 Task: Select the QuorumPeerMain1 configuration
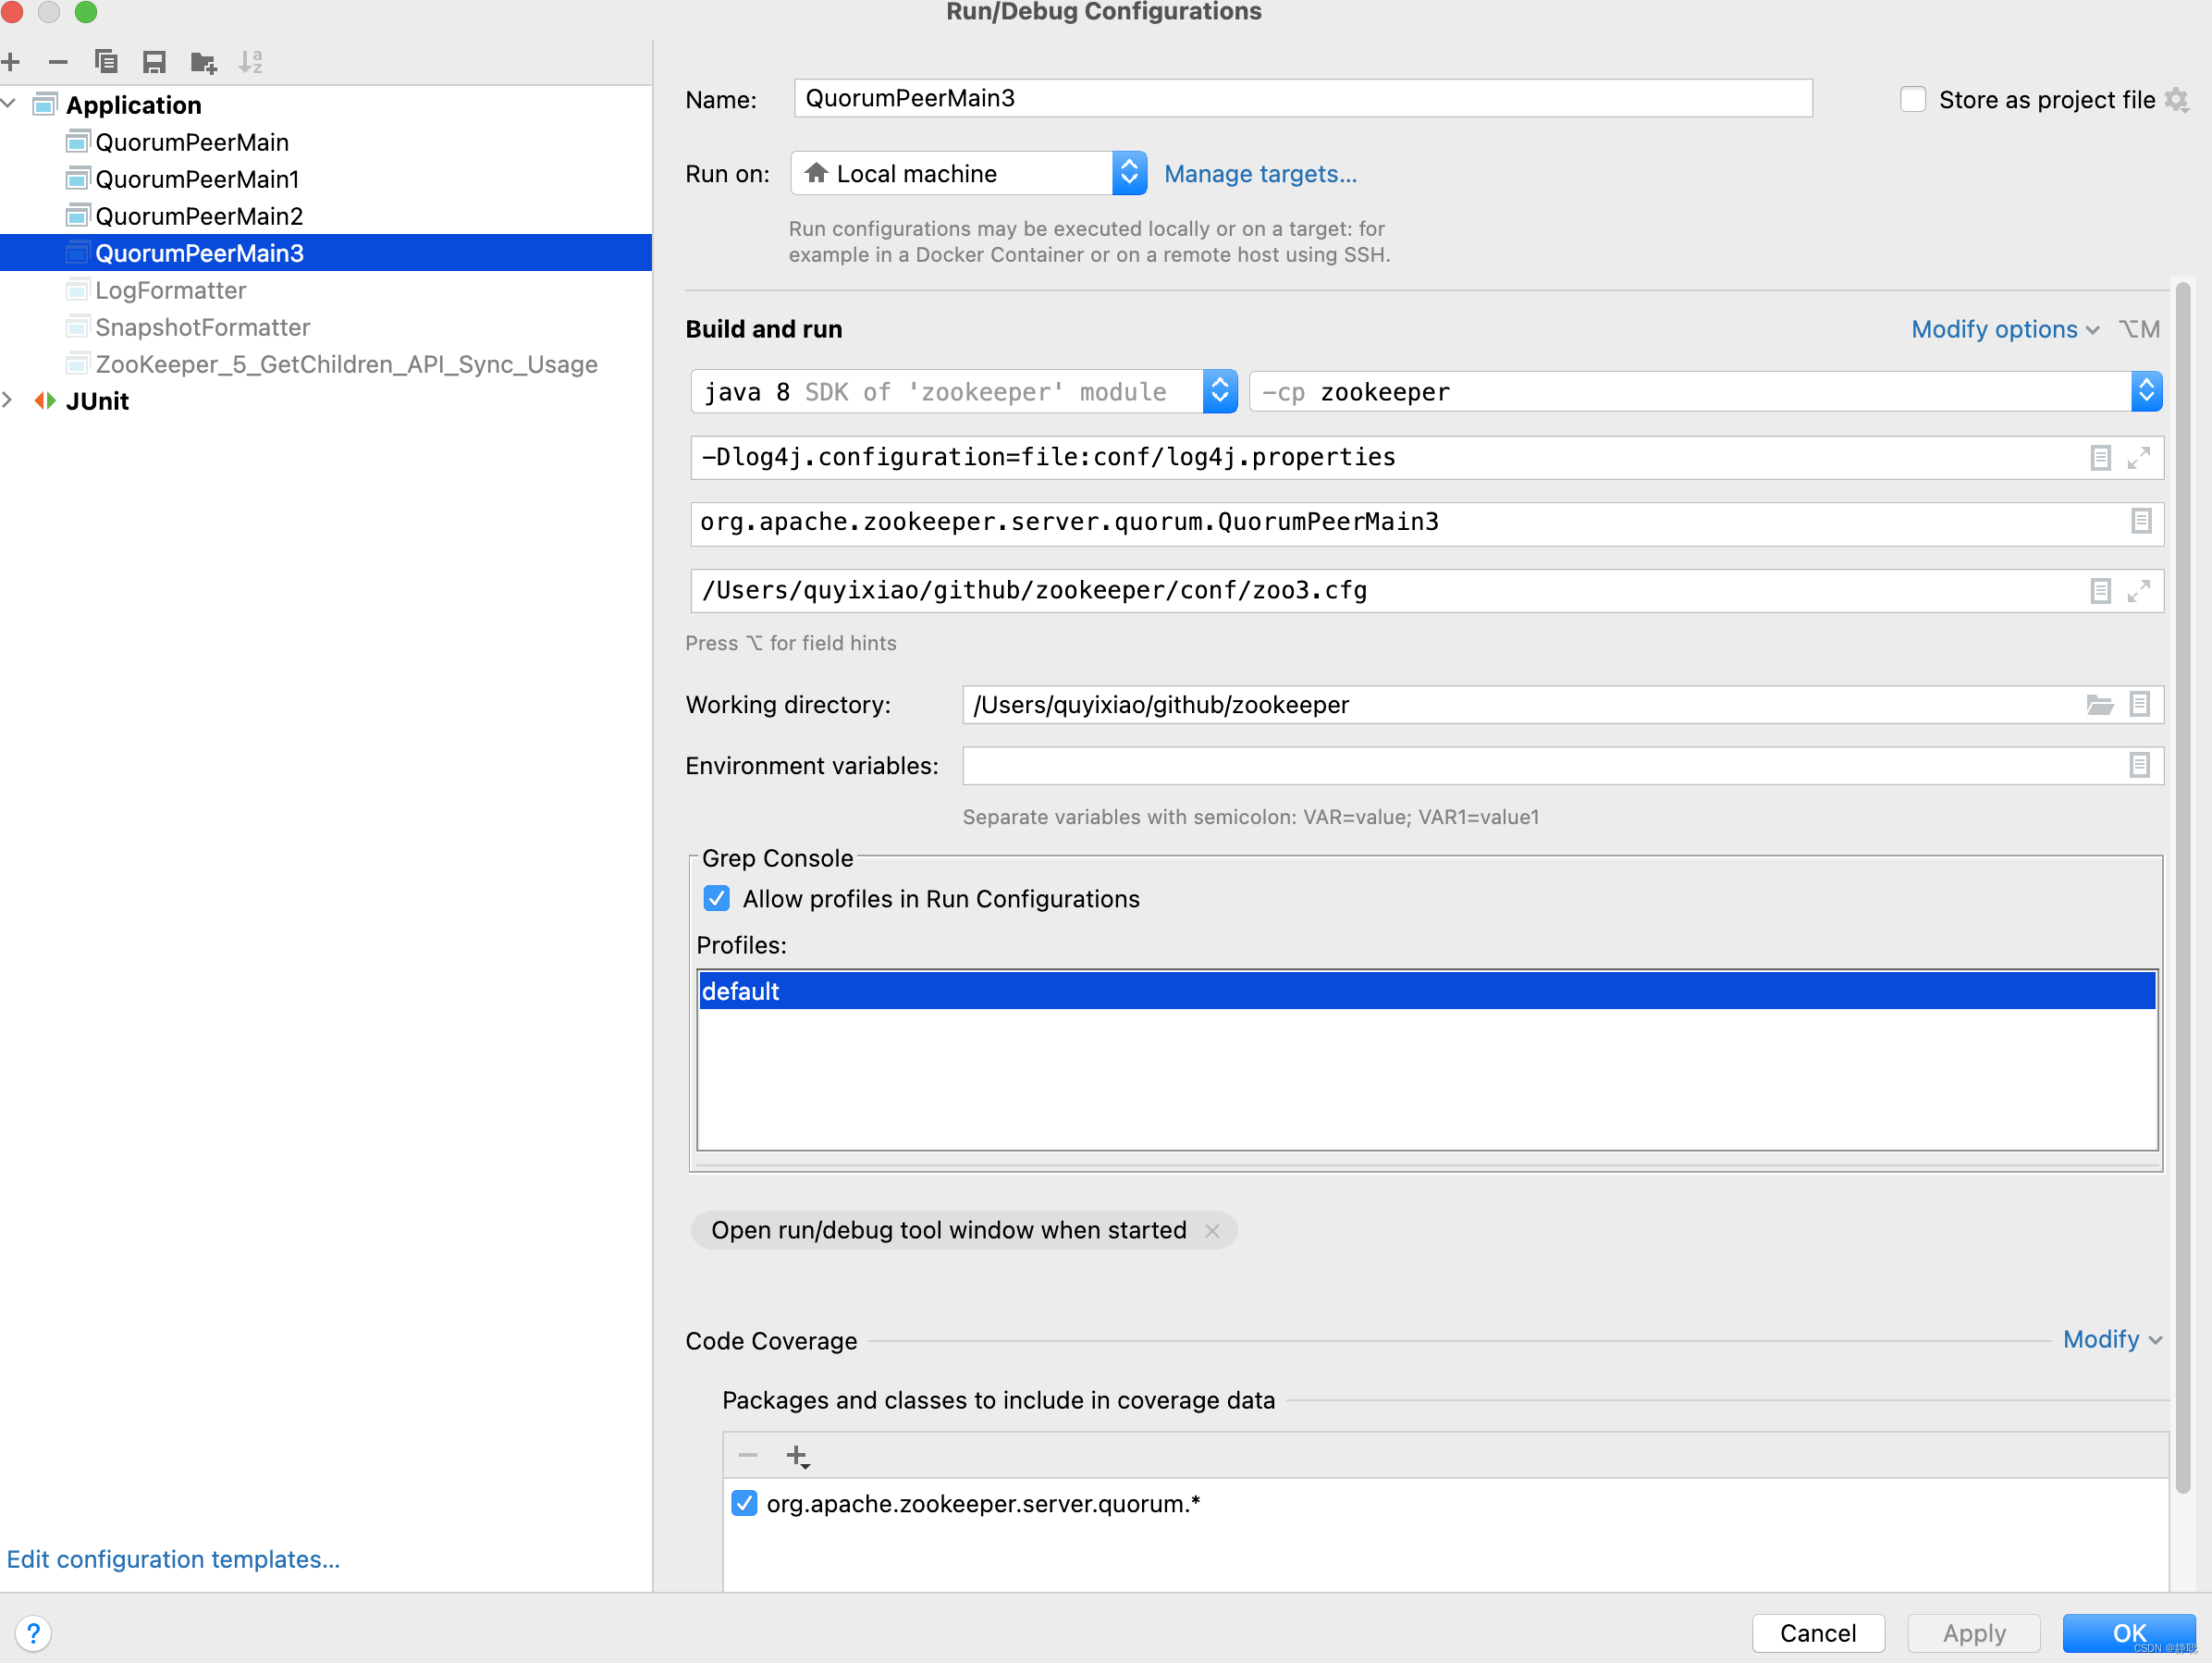197,179
